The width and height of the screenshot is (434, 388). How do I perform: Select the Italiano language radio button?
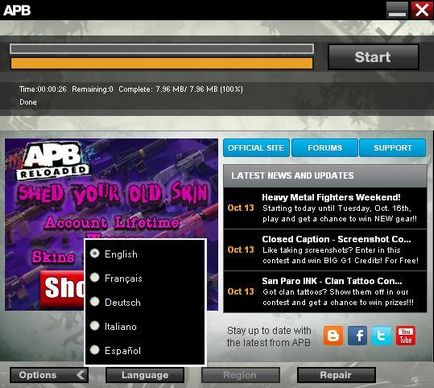(x=95, y=326)
